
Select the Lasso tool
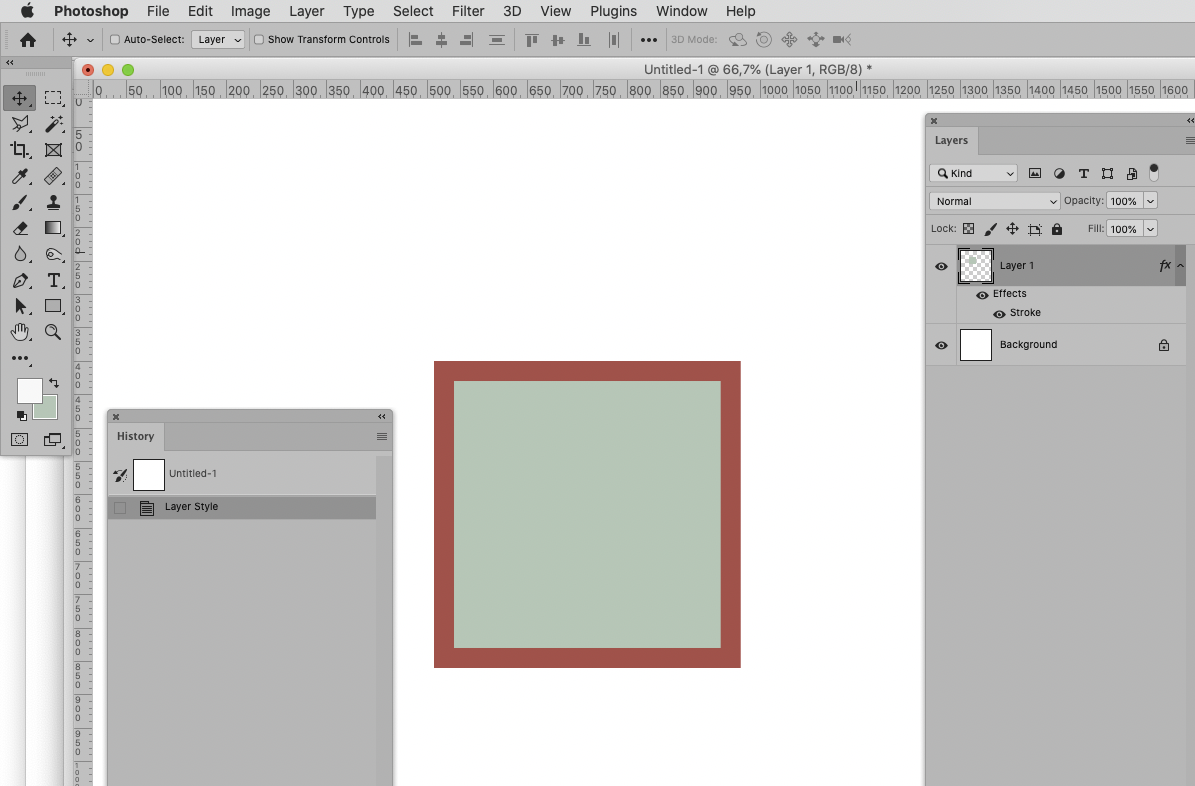[x=20, y=124]
